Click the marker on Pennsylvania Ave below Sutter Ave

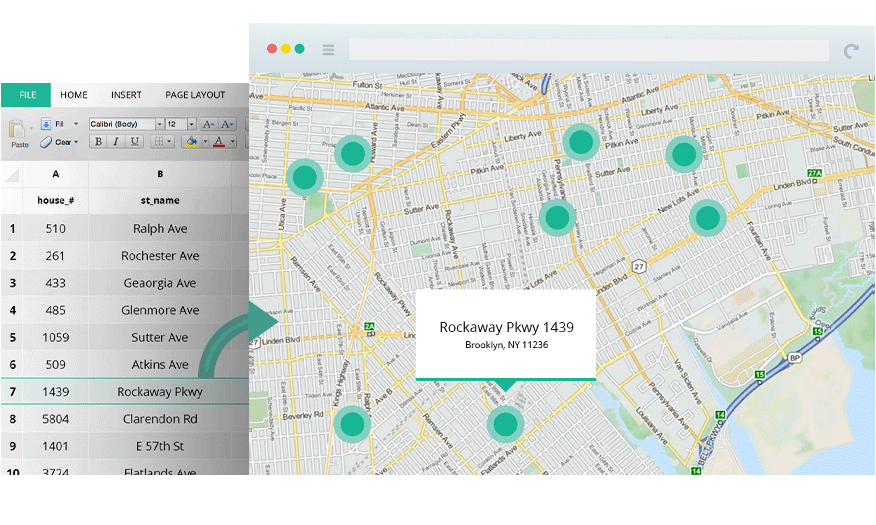point(557,217)
